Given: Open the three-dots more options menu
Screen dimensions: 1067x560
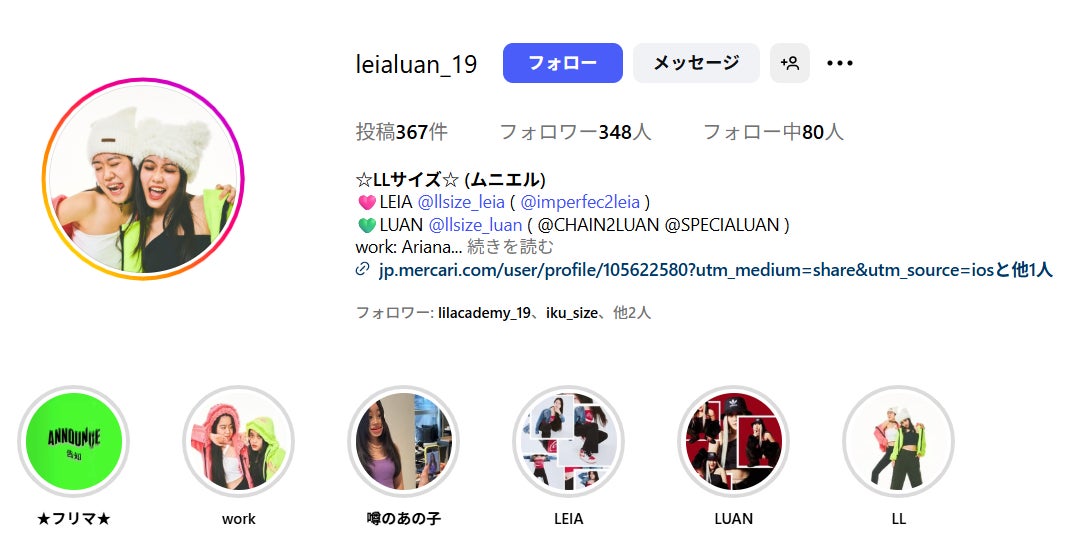Looking at the screenshot, I should tap(840, 63).
